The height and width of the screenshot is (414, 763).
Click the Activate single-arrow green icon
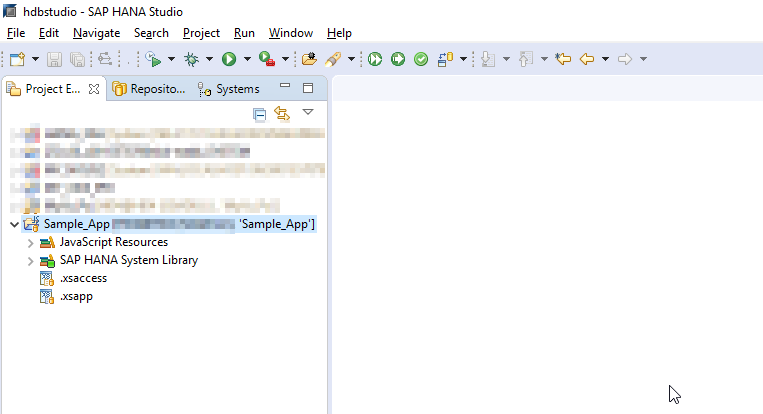tap(398, 59)
